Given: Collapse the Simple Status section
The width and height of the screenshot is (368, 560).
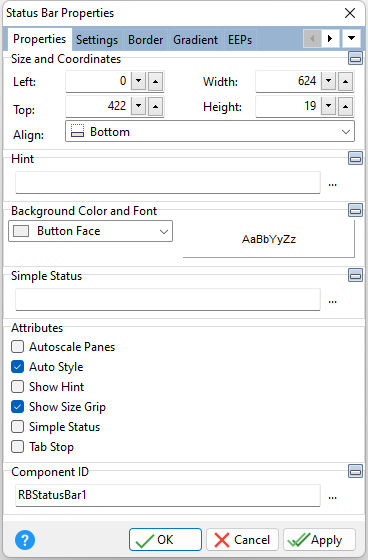Looking at the screenshot, I should click(x=355, y=275).
